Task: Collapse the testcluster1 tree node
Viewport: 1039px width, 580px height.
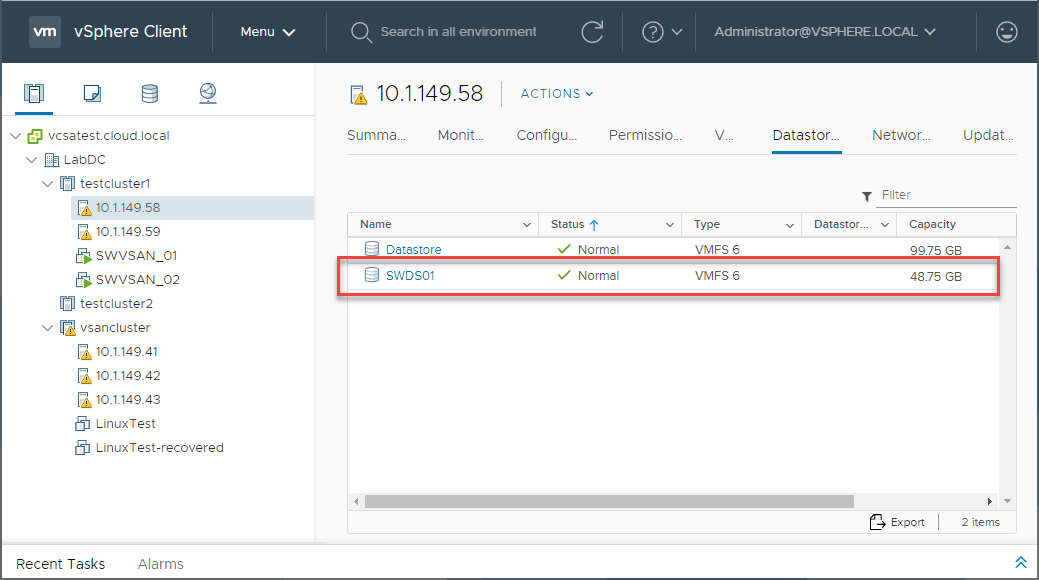Action: tap(47, 184)
